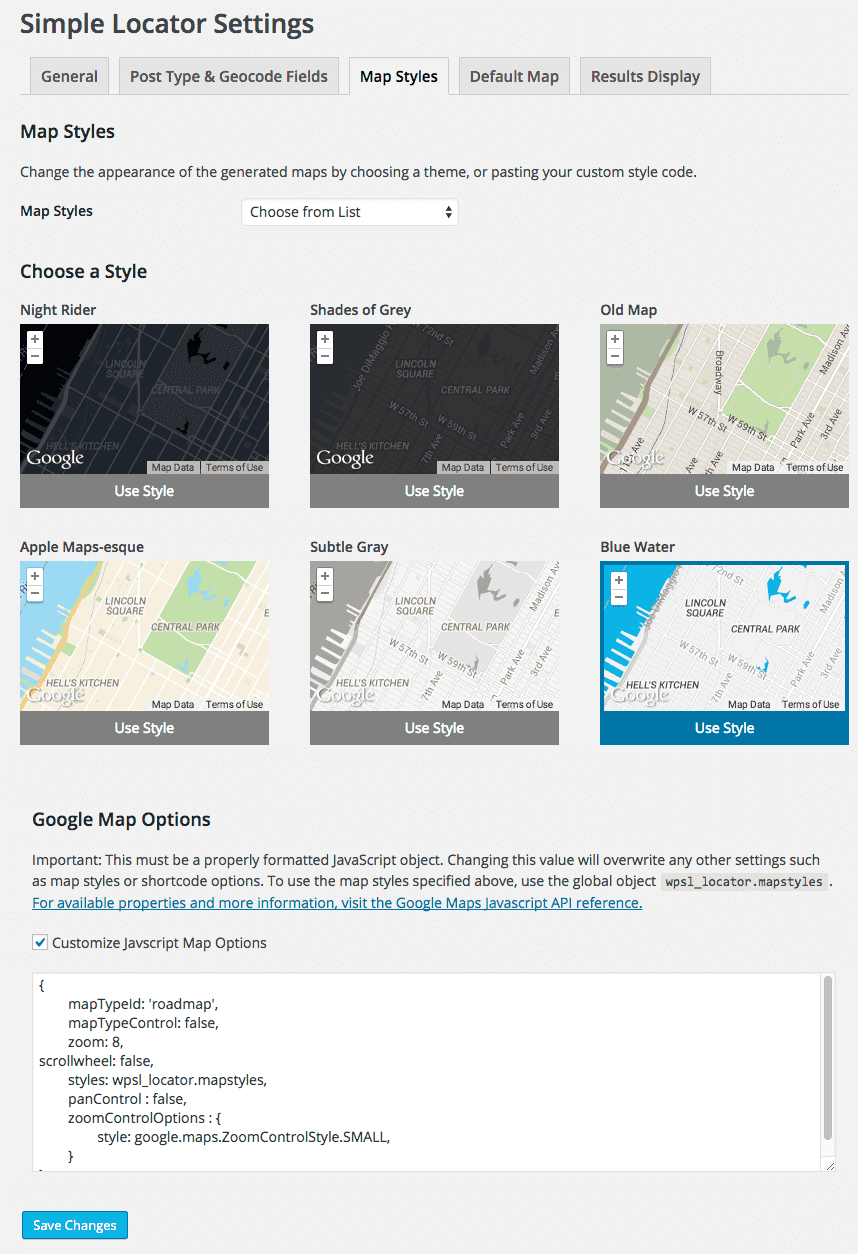Open the Results Display tab
The height and width of the screenshot is (1254, 858).
(x=645, y=76)
